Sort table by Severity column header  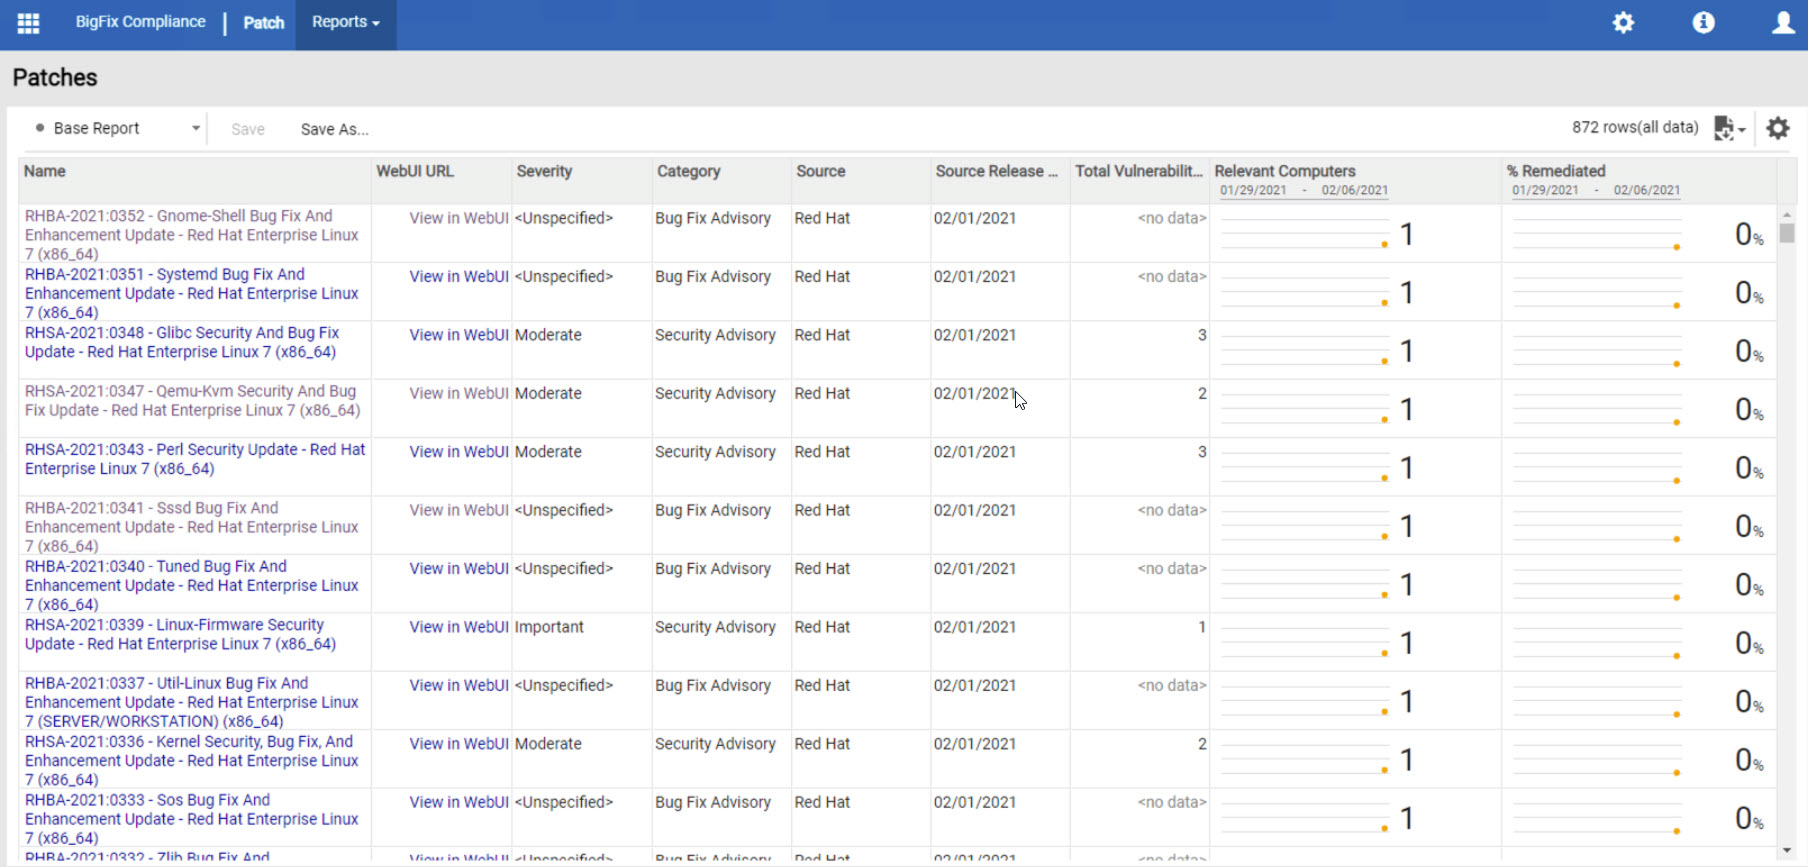coord(544,171)
